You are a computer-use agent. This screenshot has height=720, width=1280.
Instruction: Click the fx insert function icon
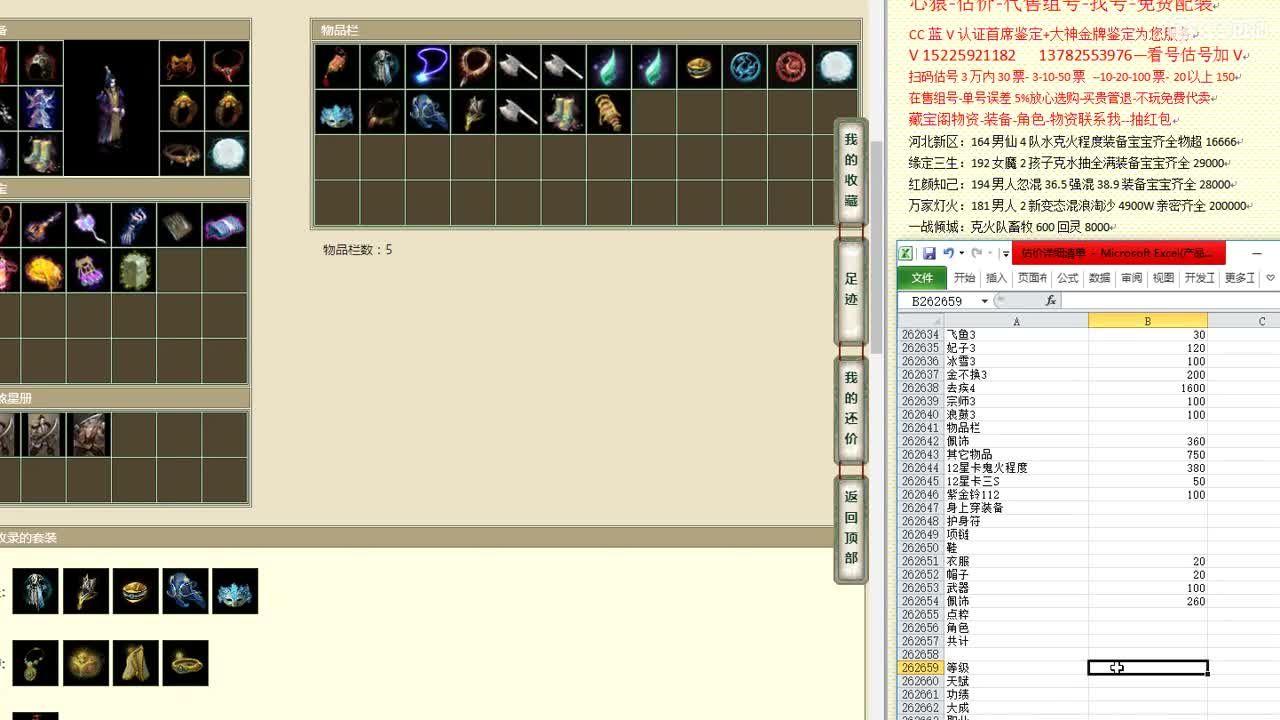[1051, 301]
